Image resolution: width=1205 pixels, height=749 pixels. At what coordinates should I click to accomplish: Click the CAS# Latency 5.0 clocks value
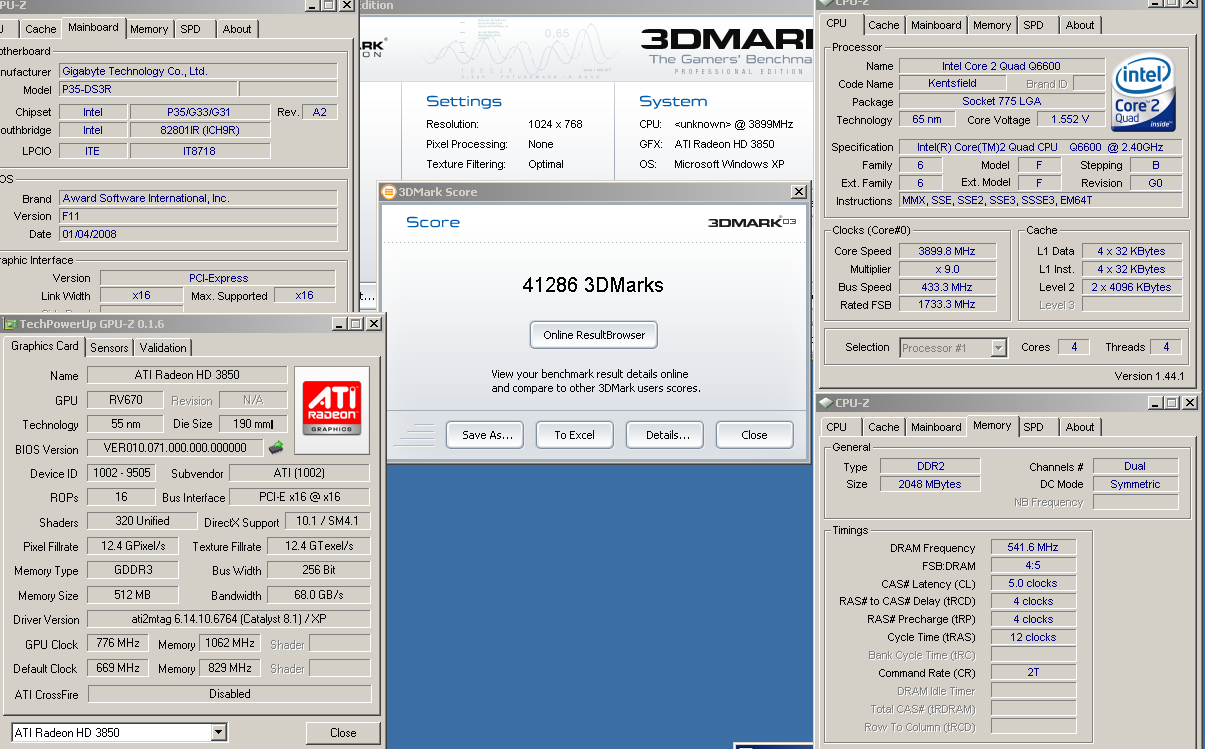tap(1034, 584)
